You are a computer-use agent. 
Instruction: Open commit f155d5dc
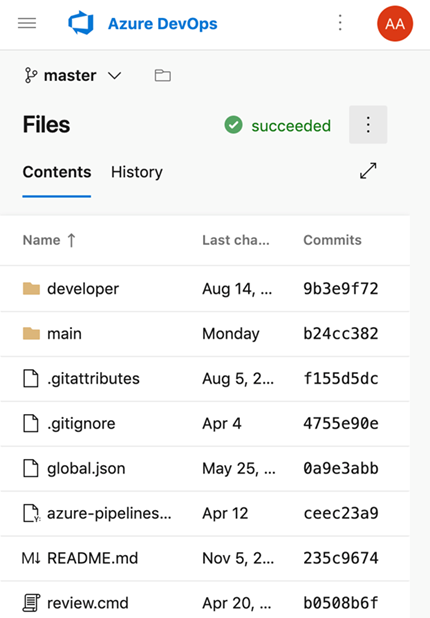341,379
